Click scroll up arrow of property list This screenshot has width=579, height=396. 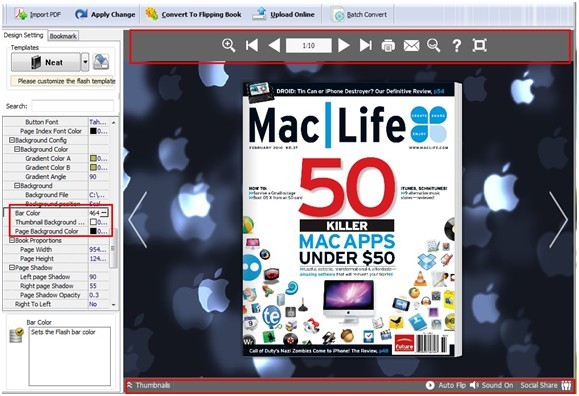coord(114,122)
